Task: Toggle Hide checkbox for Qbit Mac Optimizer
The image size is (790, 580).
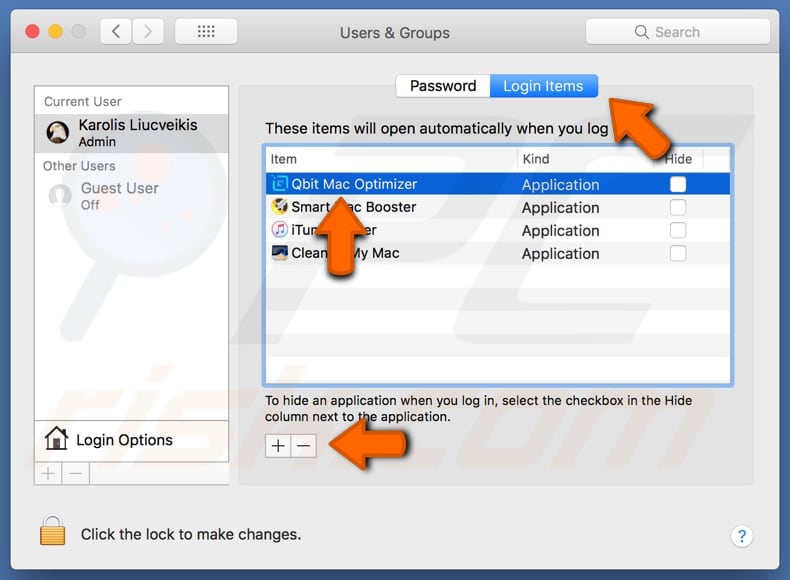Action: coord(678,184)
